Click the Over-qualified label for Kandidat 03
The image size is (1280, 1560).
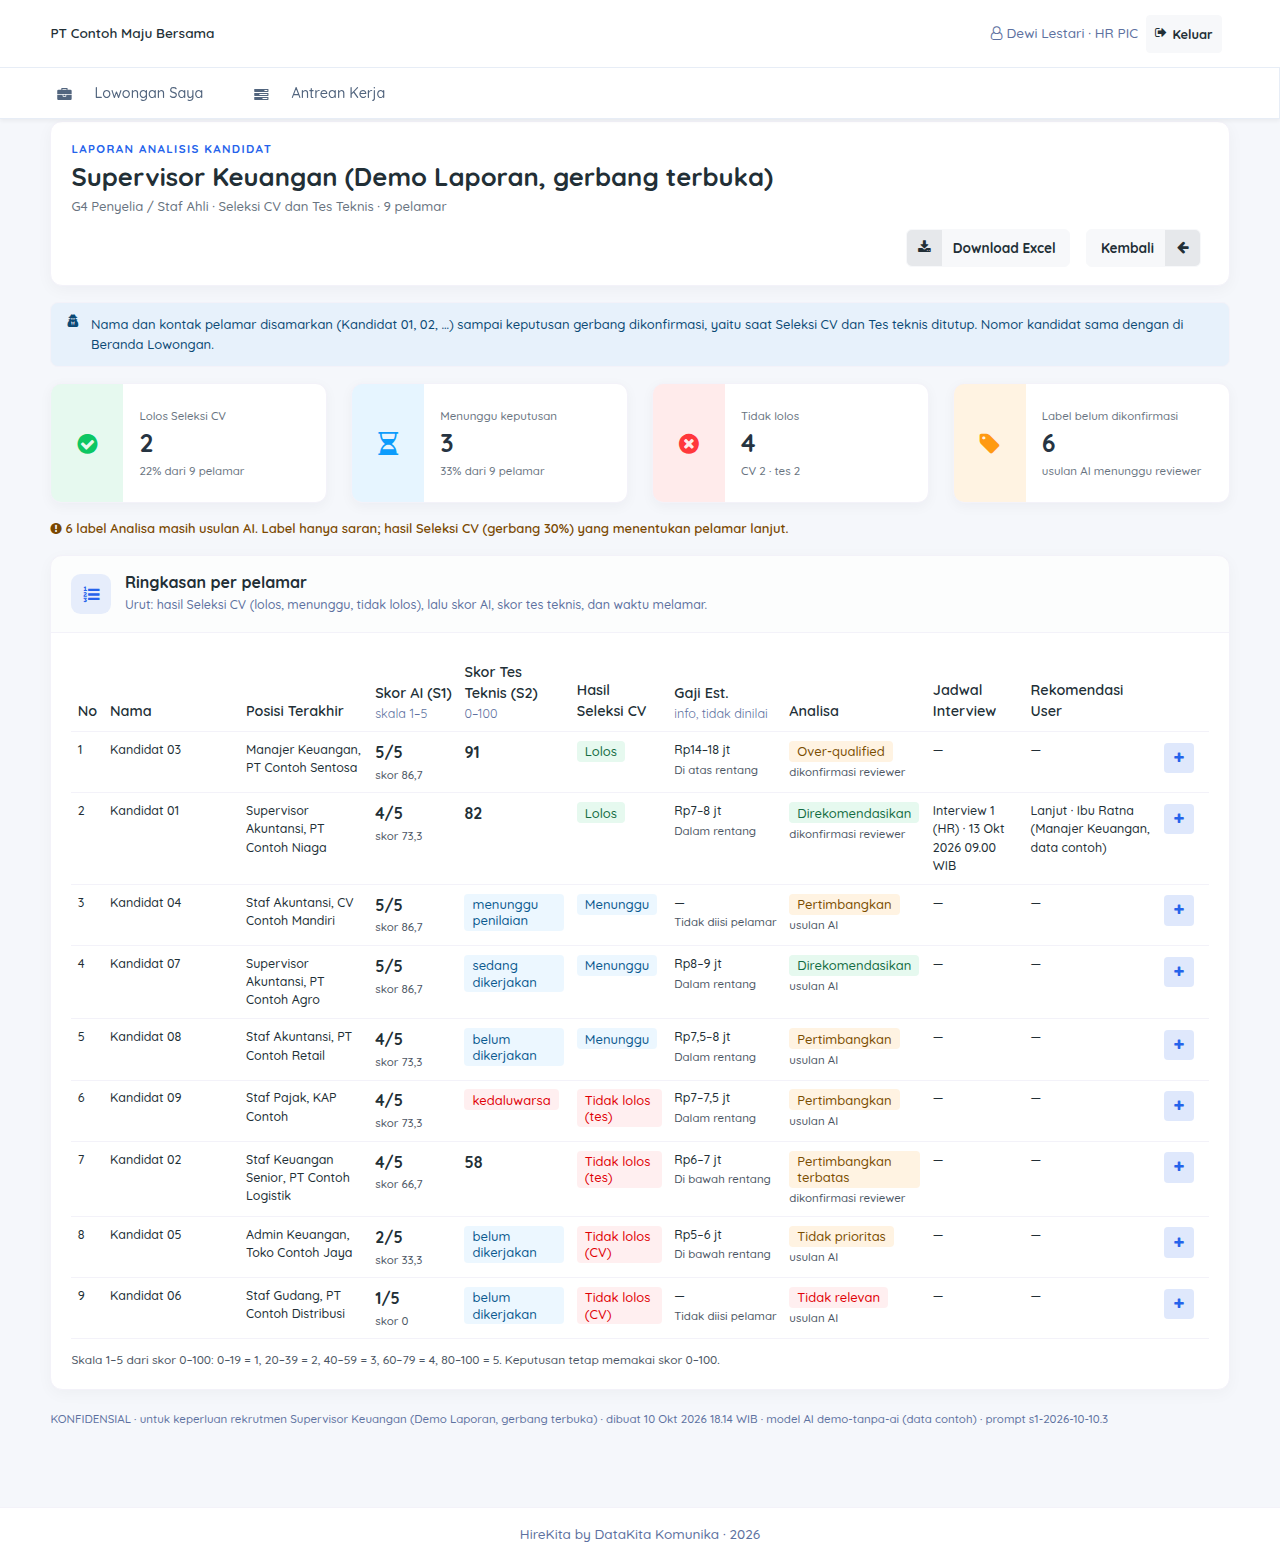point(841,752)
